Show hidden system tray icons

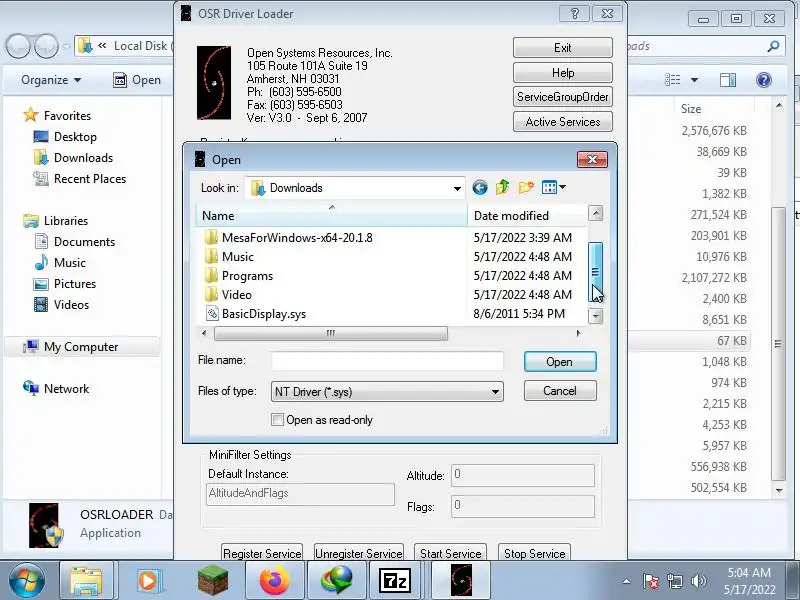pyautogui.click(x=626, y=581)
